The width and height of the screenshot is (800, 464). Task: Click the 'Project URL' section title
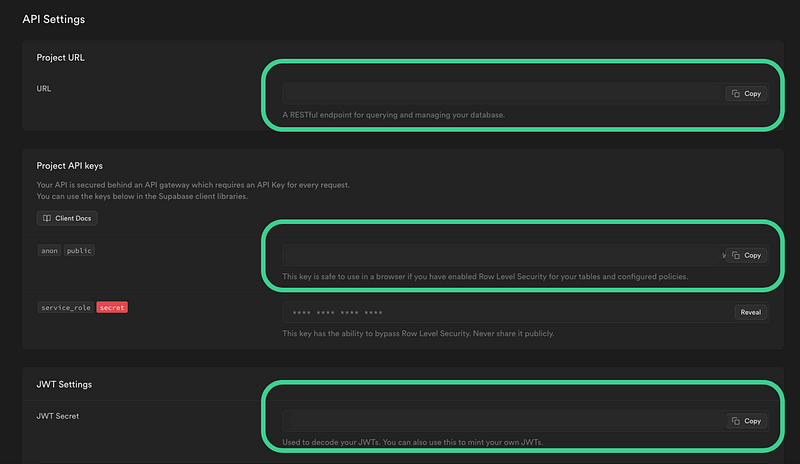[x=60, y=58]
